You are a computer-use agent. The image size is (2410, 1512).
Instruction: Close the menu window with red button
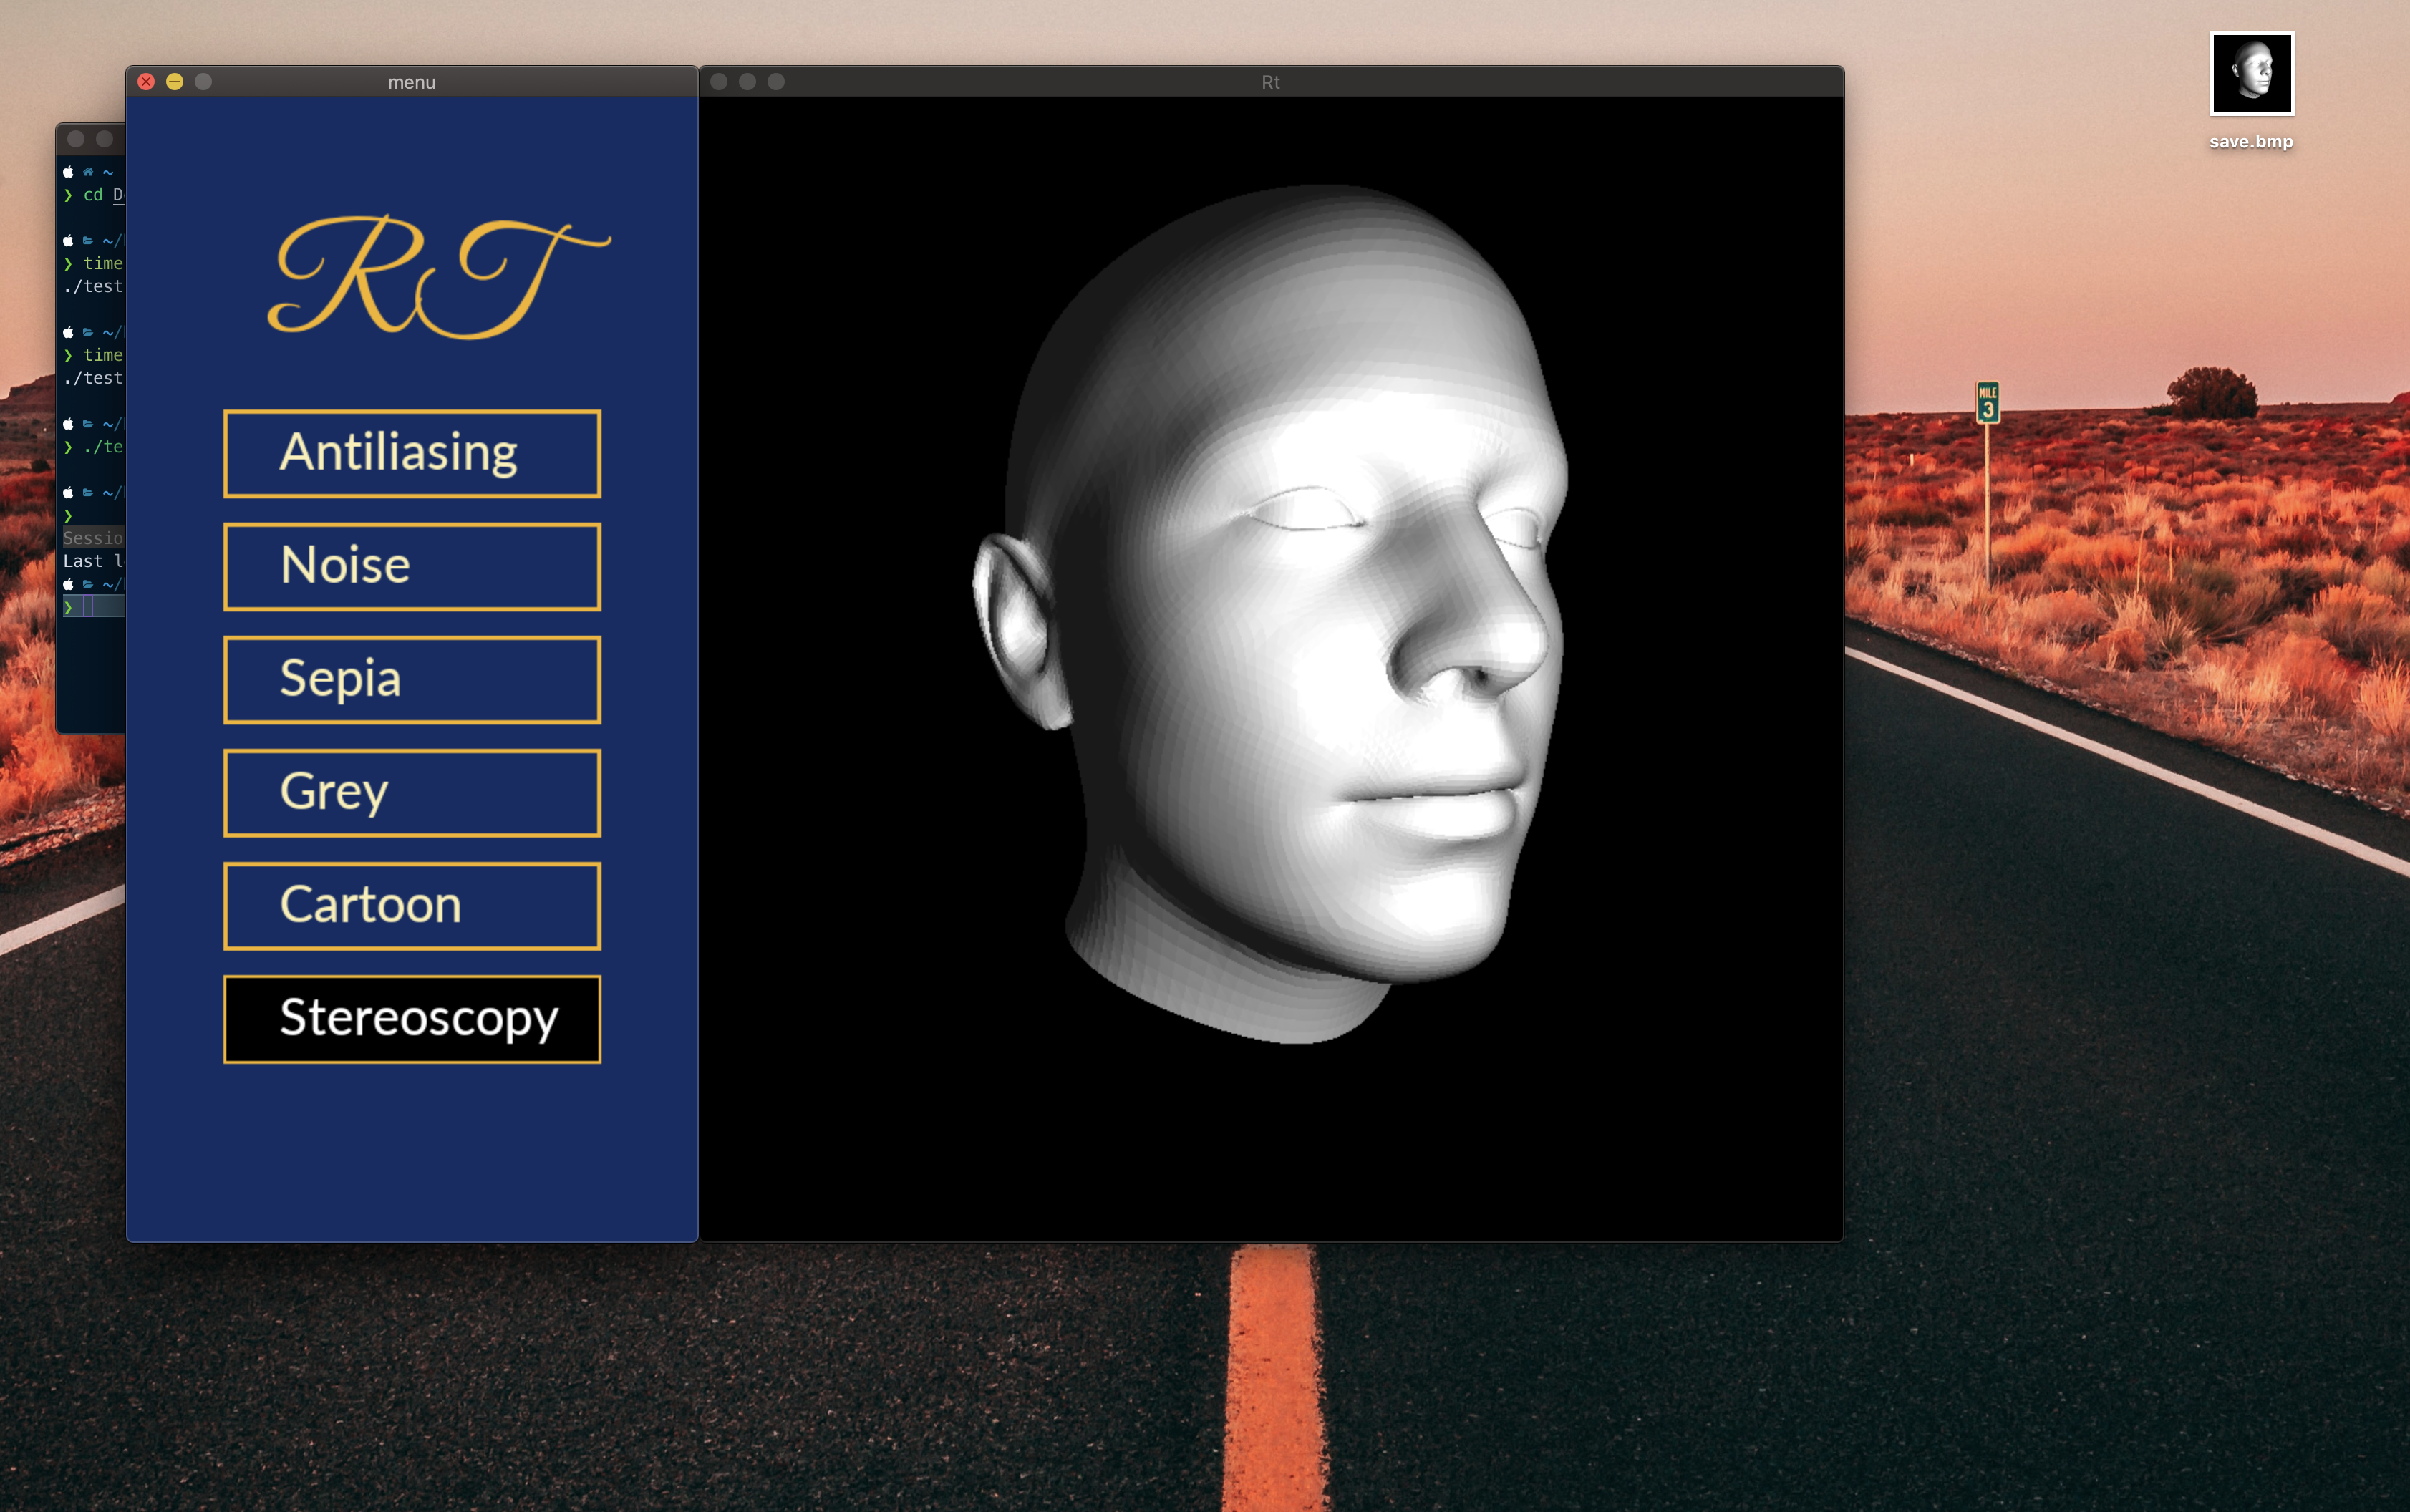[146, 82]
